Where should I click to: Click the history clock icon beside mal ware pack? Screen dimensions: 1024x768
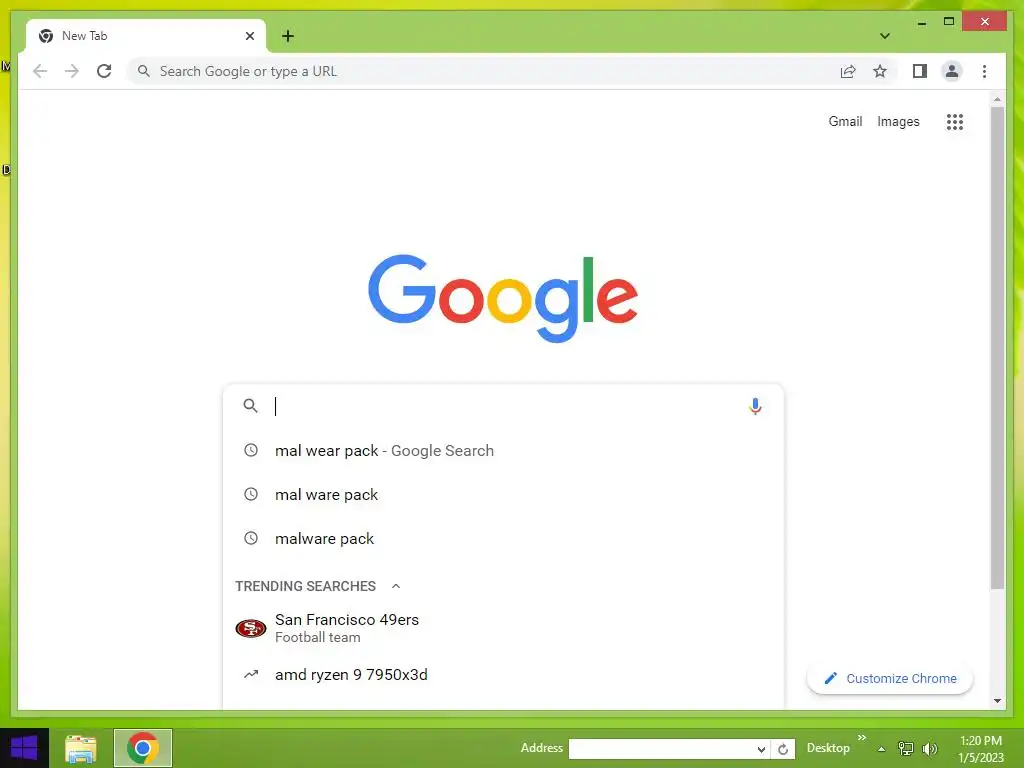click(251, 494)
